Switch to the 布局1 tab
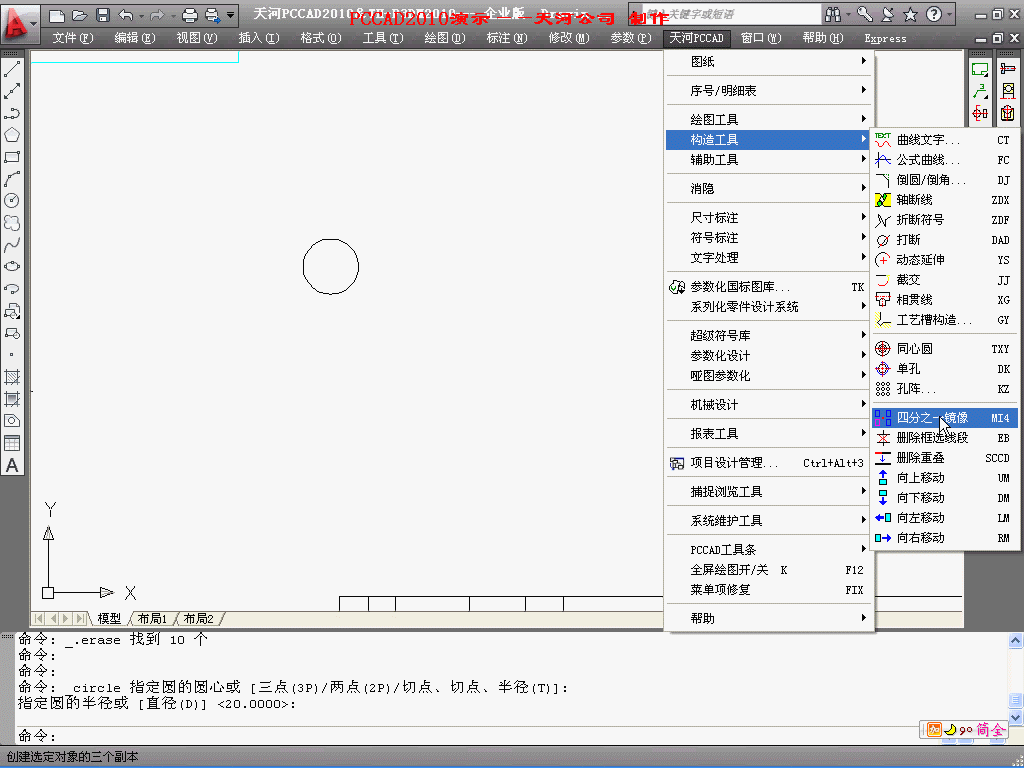This screenshot has width=1024, height=768. click(152, 618)
